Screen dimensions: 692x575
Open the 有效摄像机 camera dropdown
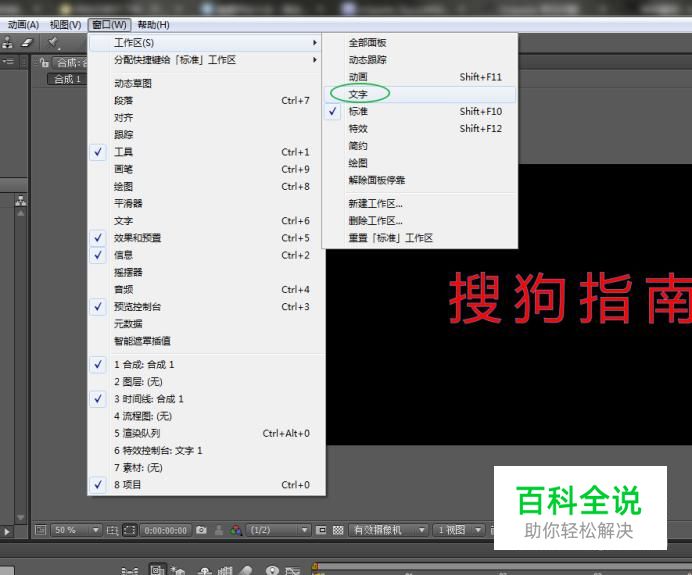coord(389,530)
